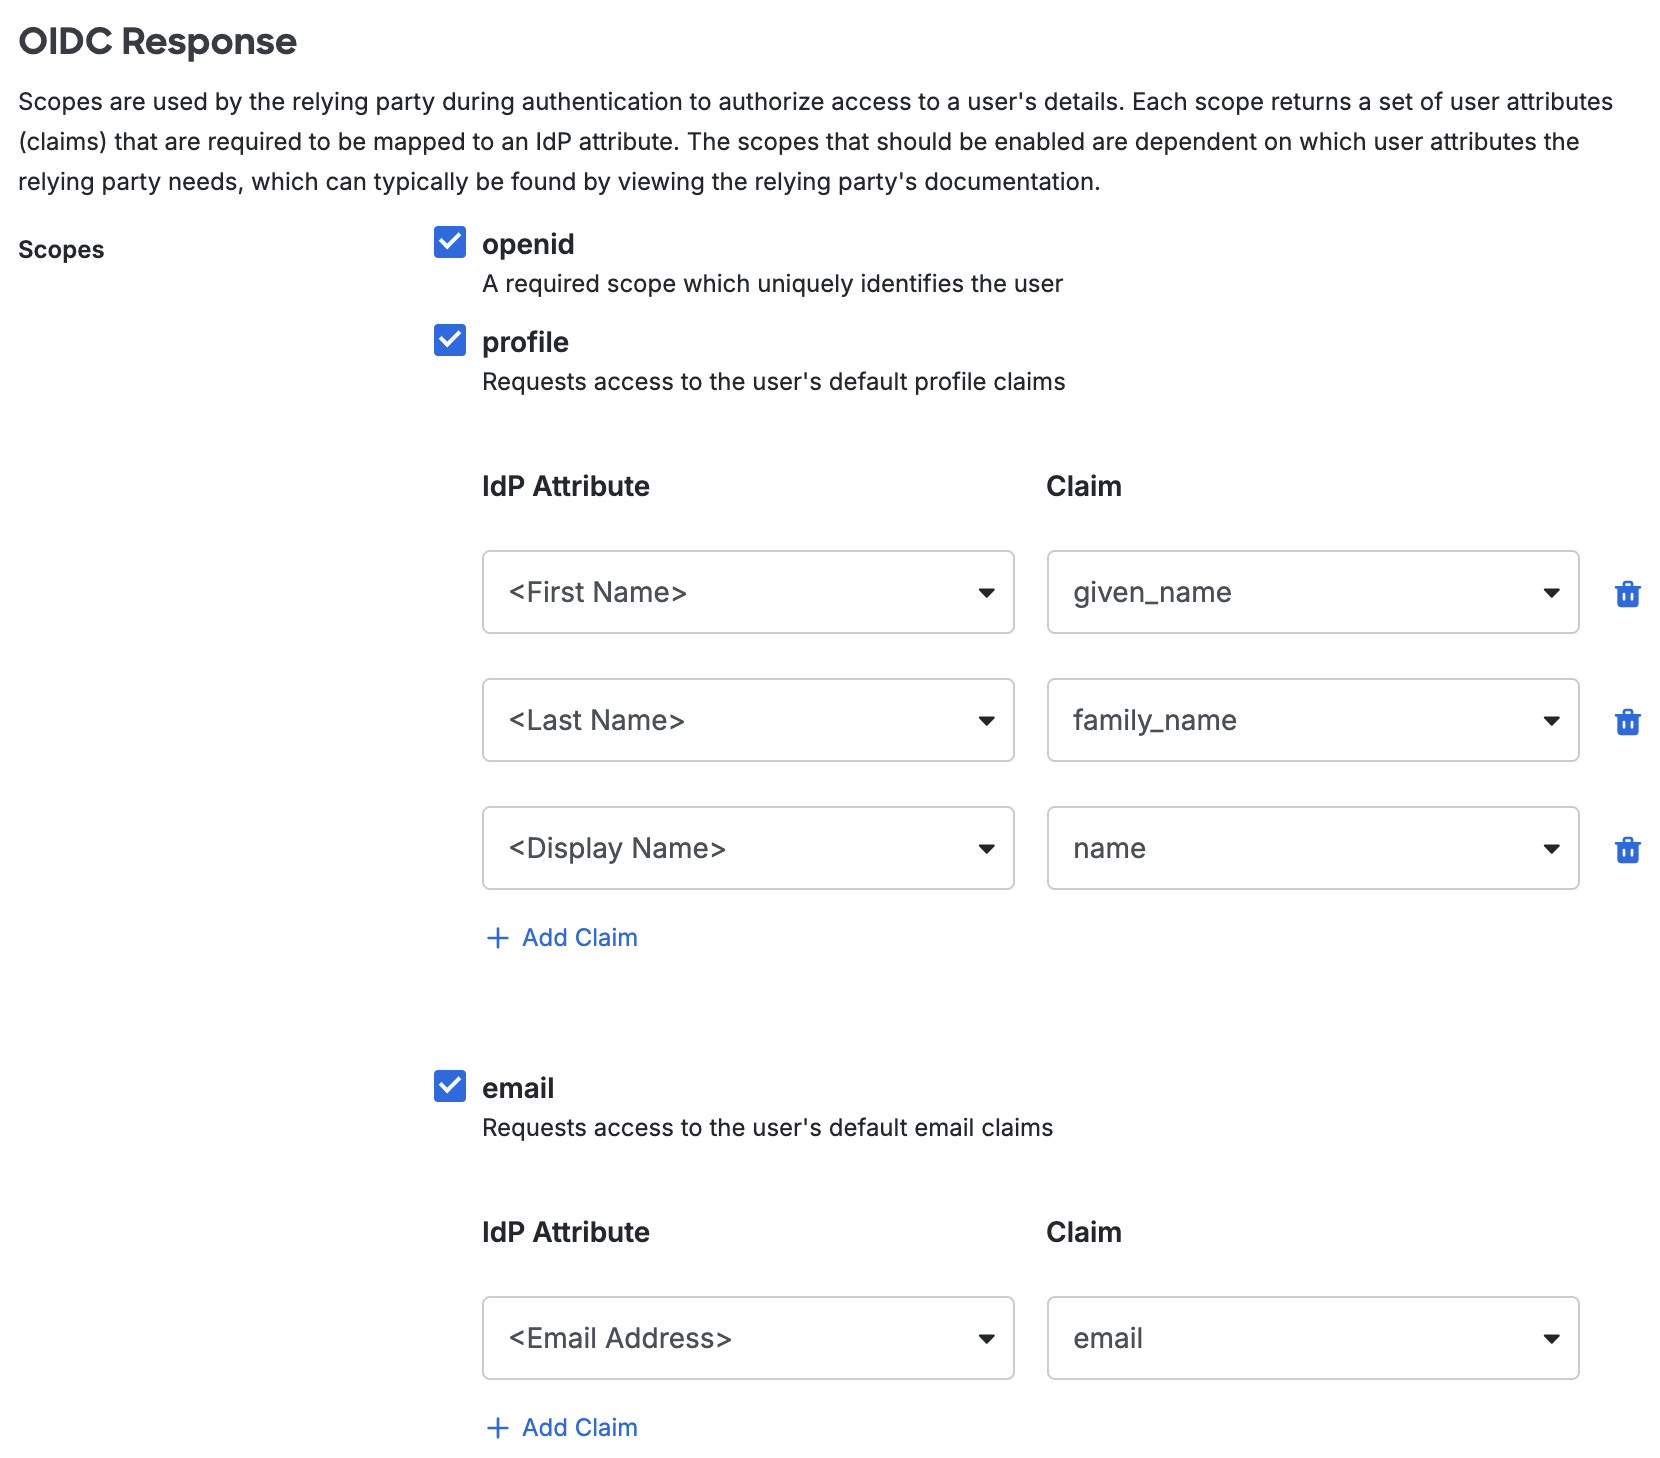Uncheck the openid scope
This screenshot has height=1458, width=1660.
[x=449, y=241]
